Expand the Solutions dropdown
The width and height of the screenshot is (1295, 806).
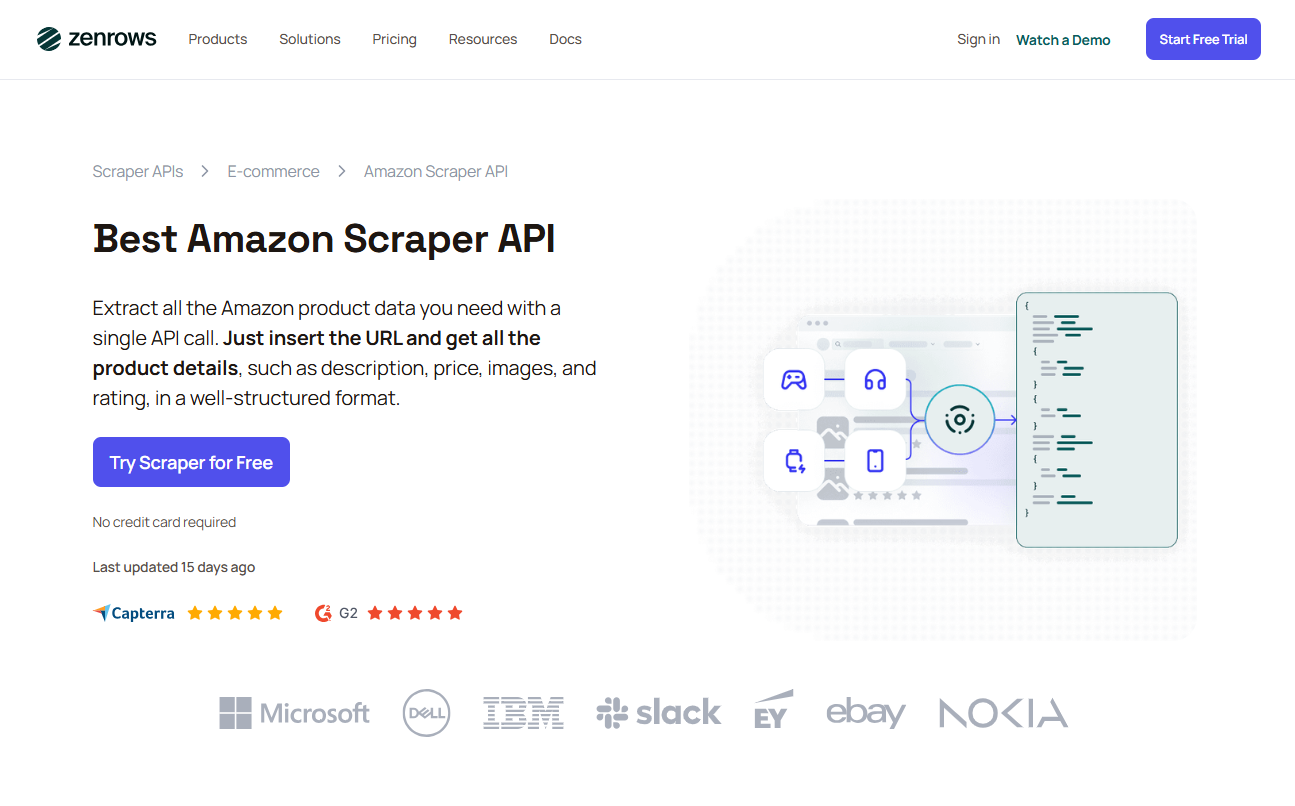[x=309, y=39]
